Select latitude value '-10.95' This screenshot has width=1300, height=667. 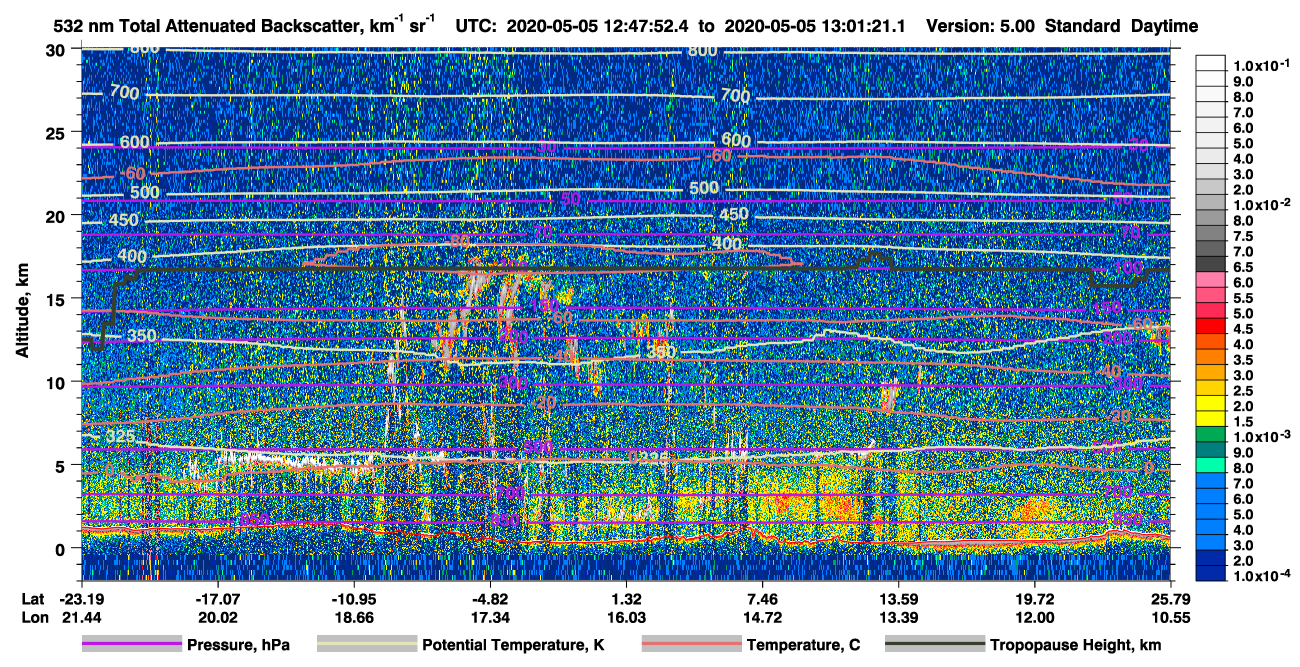pyautogui.click(x=353, y=599)
